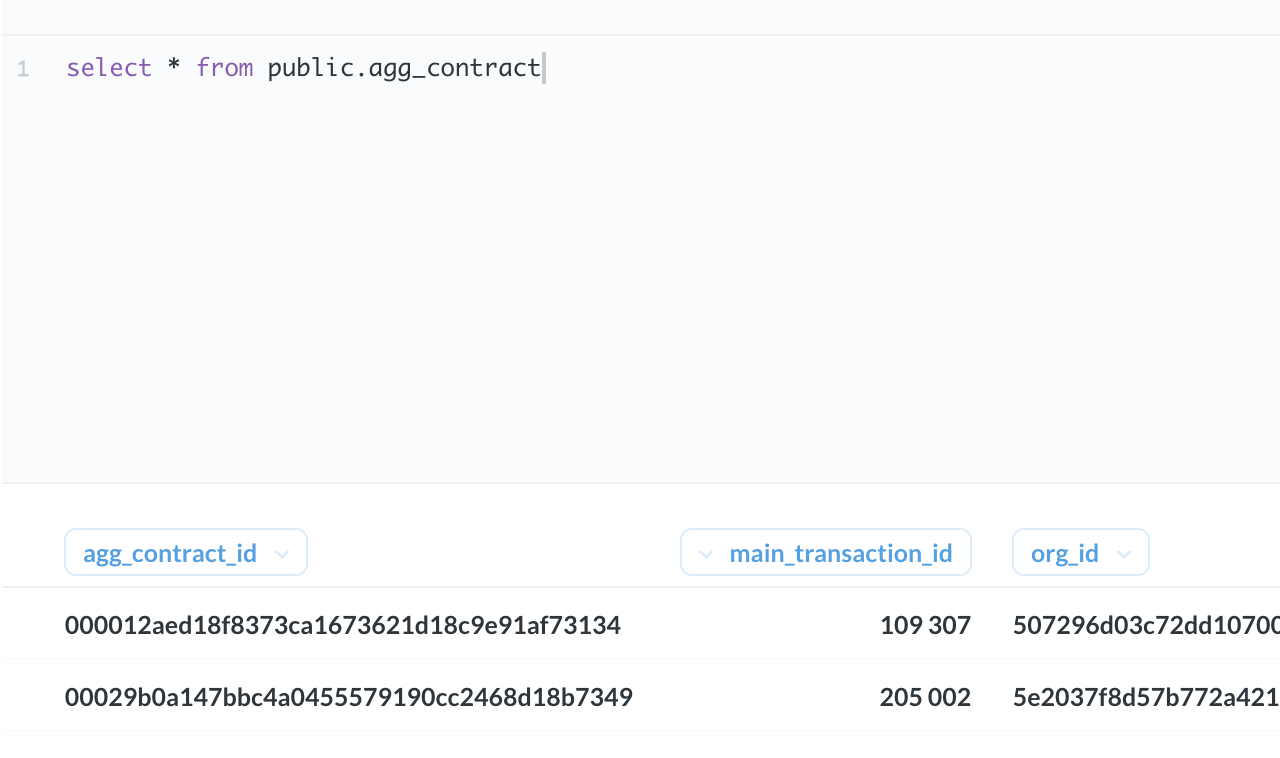
Task: Expand the chevron left of main_transaction_id
Action: pyautogui.click(x=705, y=552)
